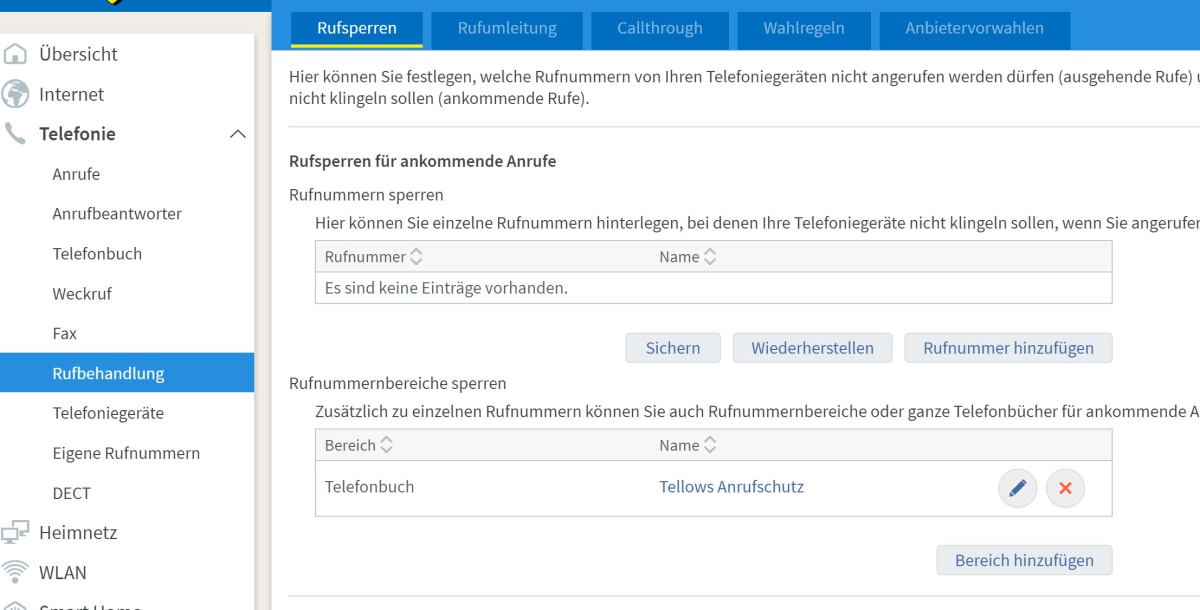Click the Internet globe icon

(x=16, y=94)
